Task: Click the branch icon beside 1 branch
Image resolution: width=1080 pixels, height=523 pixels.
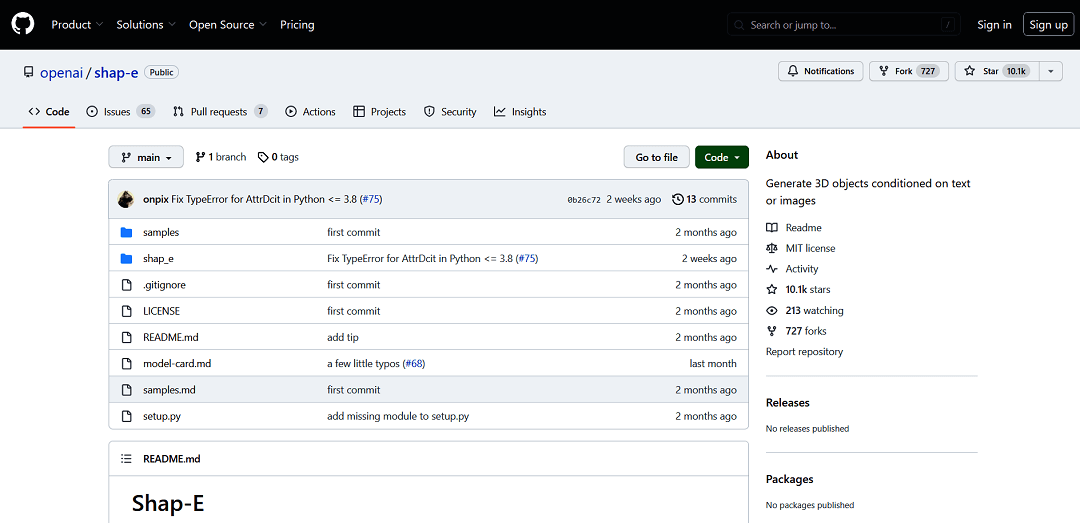Action: (200, 157)
